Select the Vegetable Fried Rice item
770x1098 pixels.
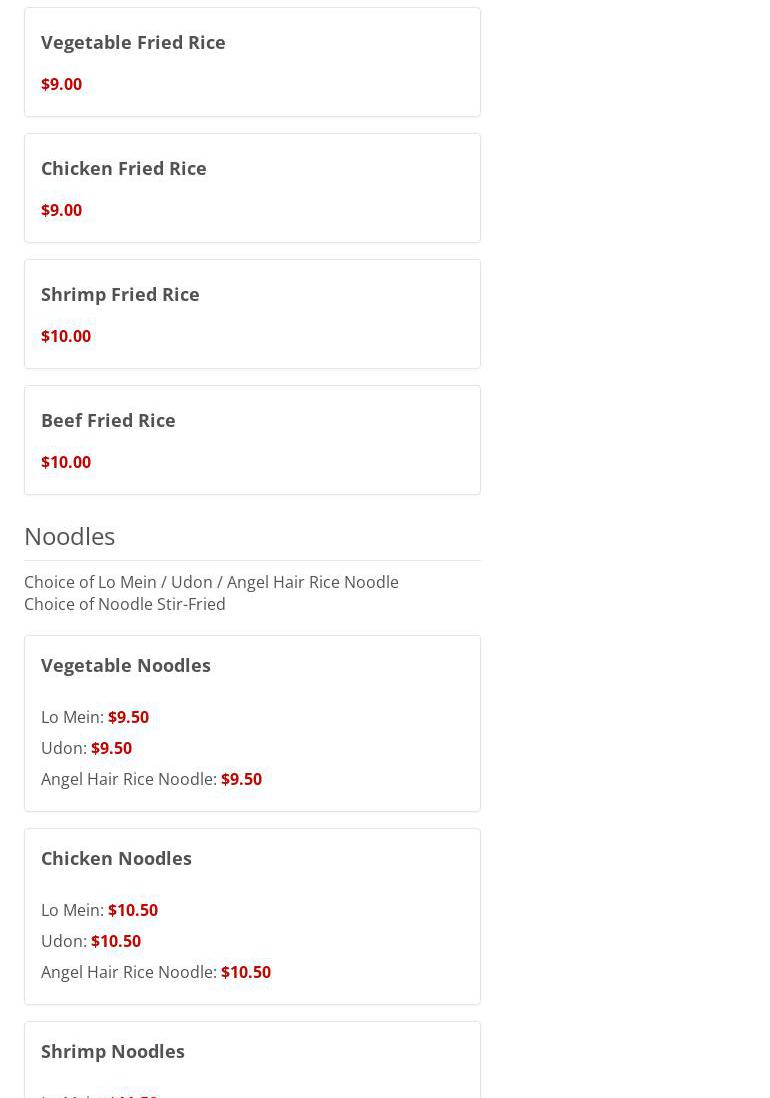click(252, 62)
